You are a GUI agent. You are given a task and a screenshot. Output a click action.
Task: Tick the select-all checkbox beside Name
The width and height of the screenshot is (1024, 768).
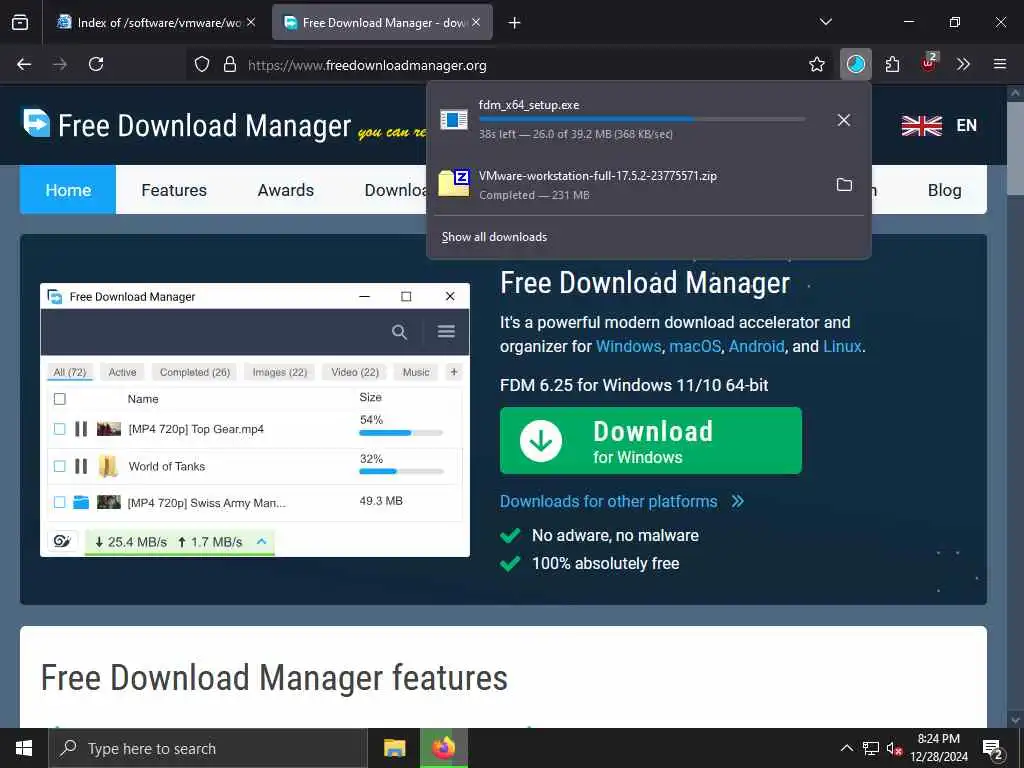59,399
